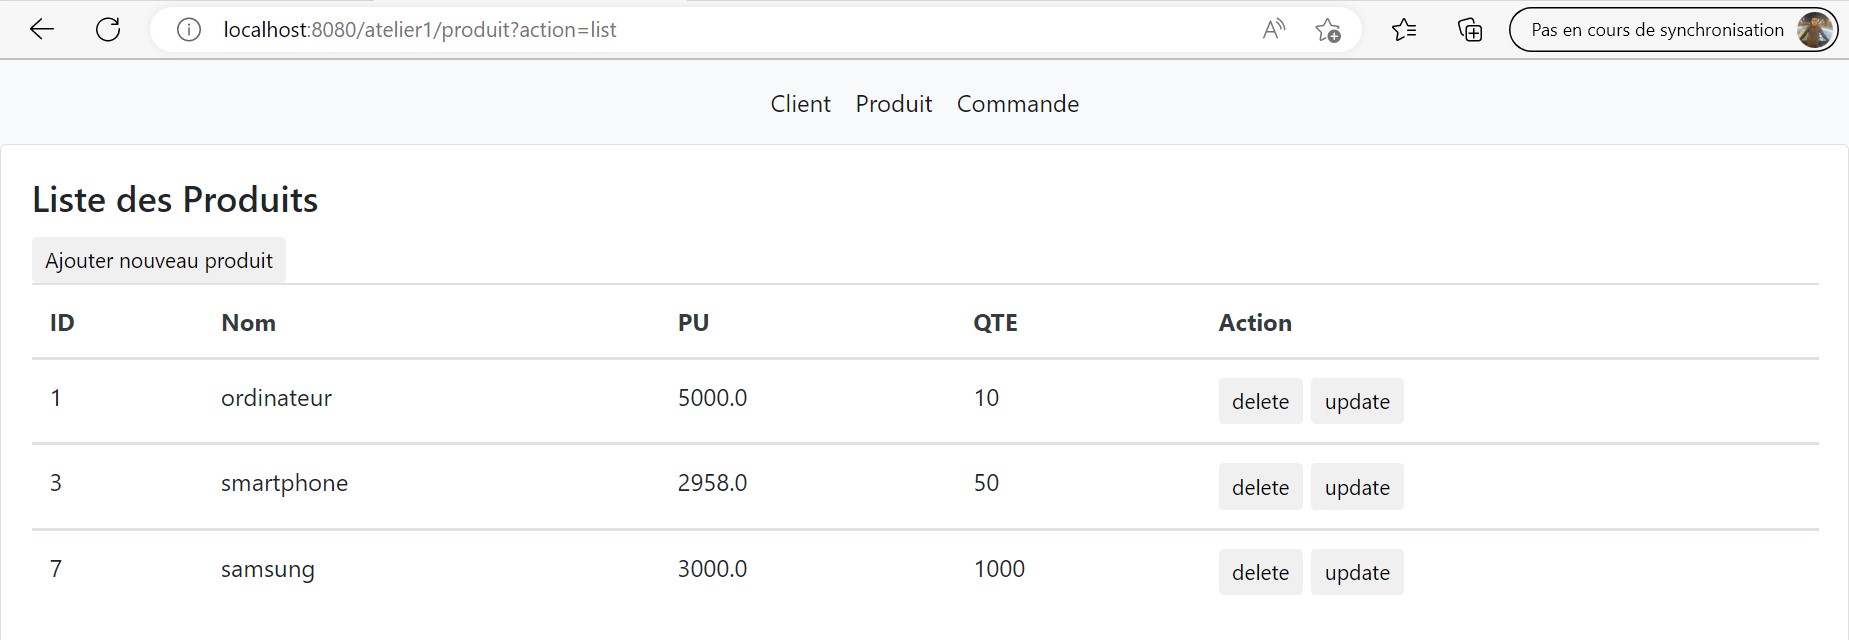Open the Commande section
Image resolution: width=1849 pixels, height=640 pixels.
1017,103
